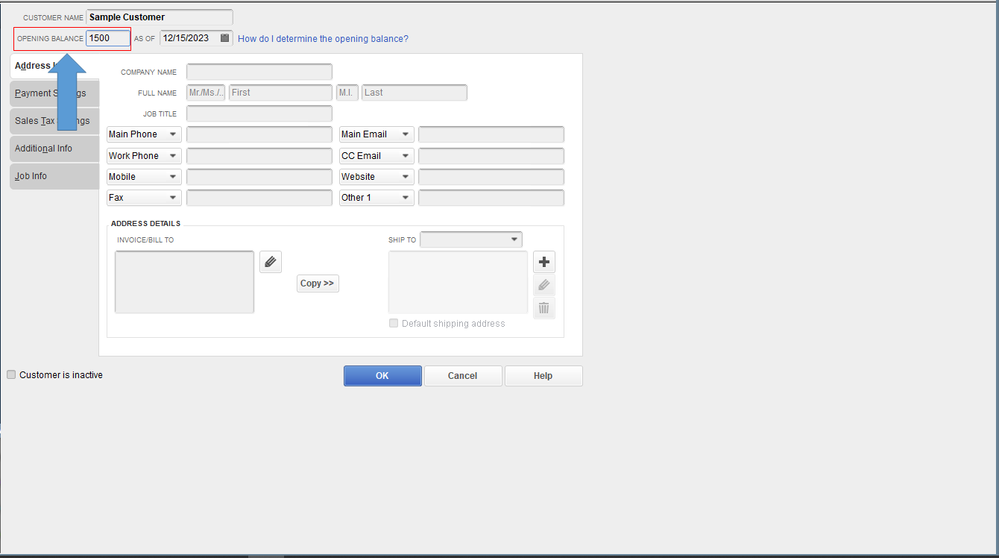999x558 pixels.
Task: Click the First name field
Action: [x=280, y=93]
